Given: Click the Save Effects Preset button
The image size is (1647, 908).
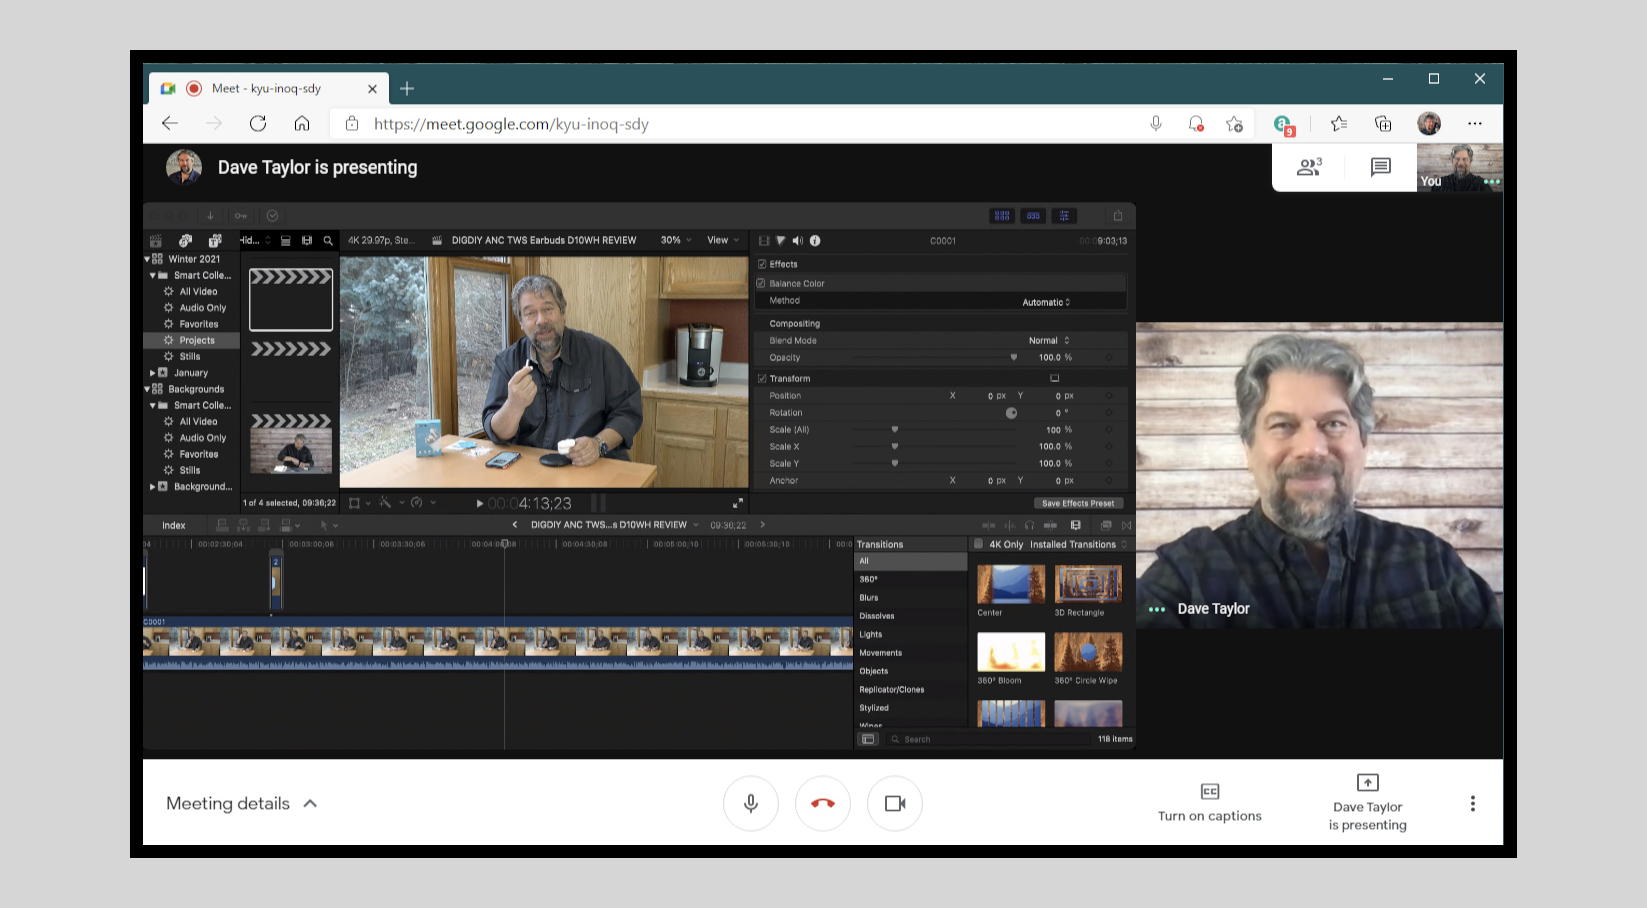Looking at the screenshot, I should pyautogui.click(x=1078, y=503).
